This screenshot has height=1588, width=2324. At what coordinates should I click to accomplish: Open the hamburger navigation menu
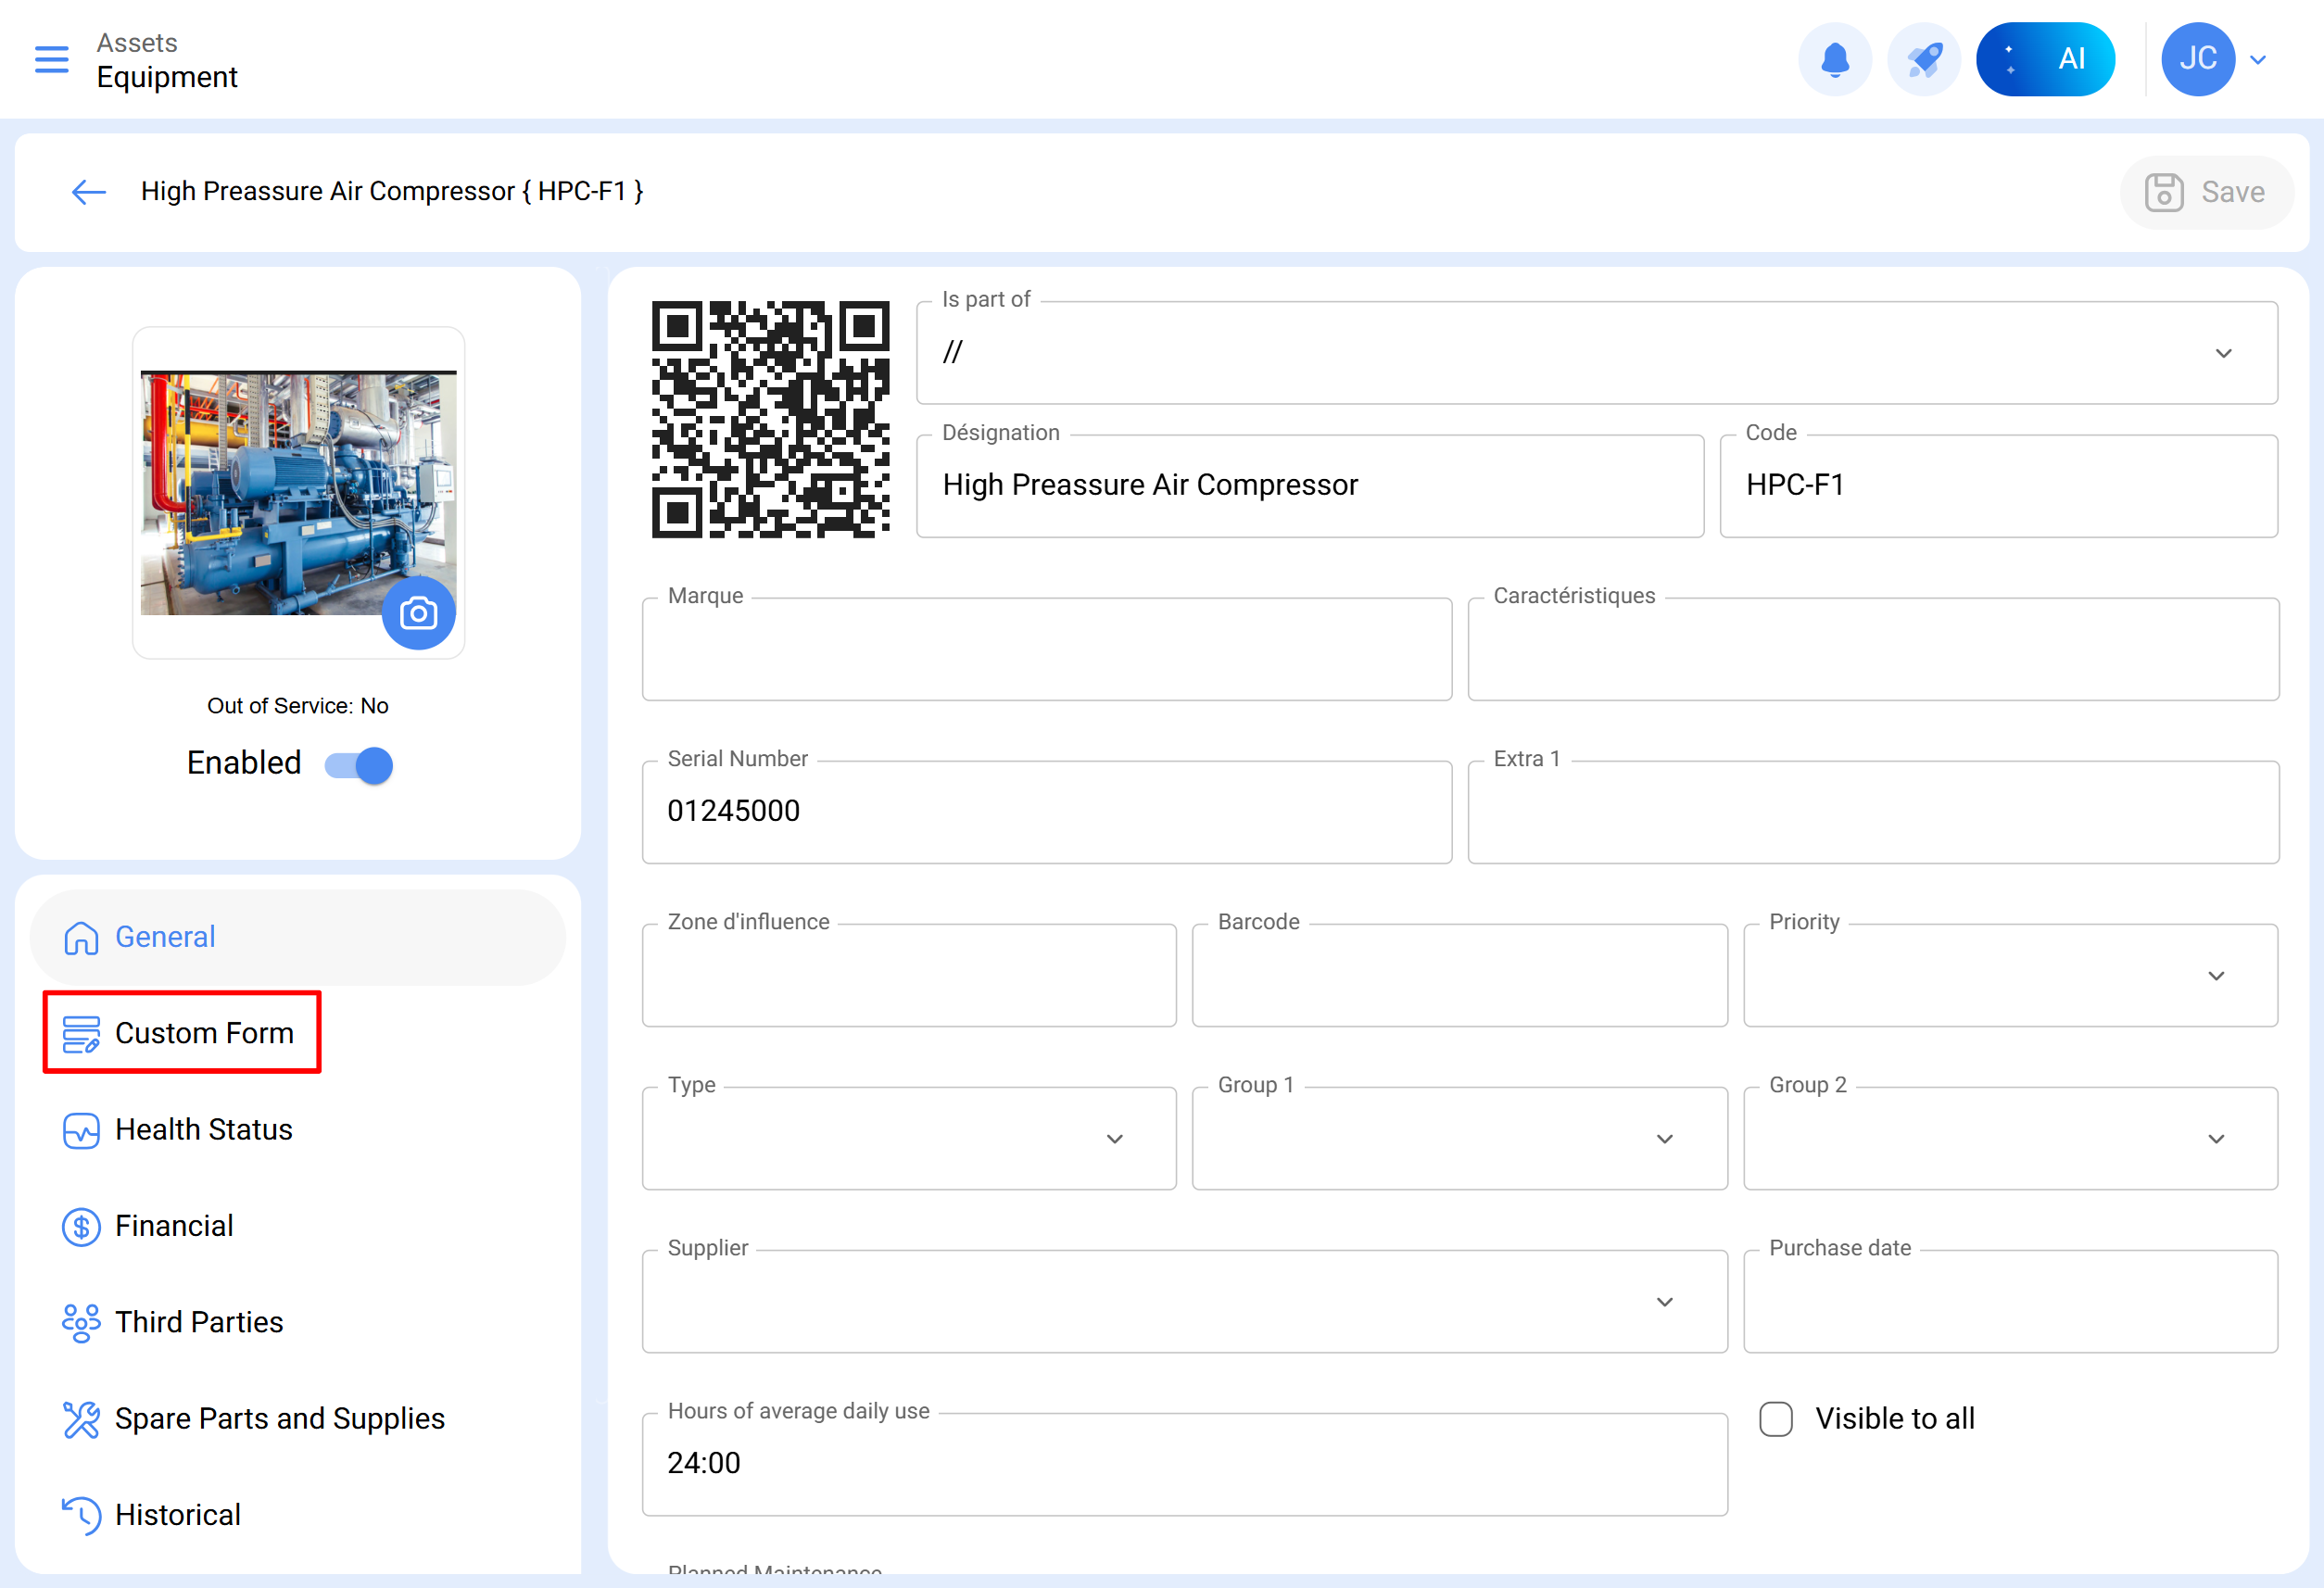coord(51,59)
